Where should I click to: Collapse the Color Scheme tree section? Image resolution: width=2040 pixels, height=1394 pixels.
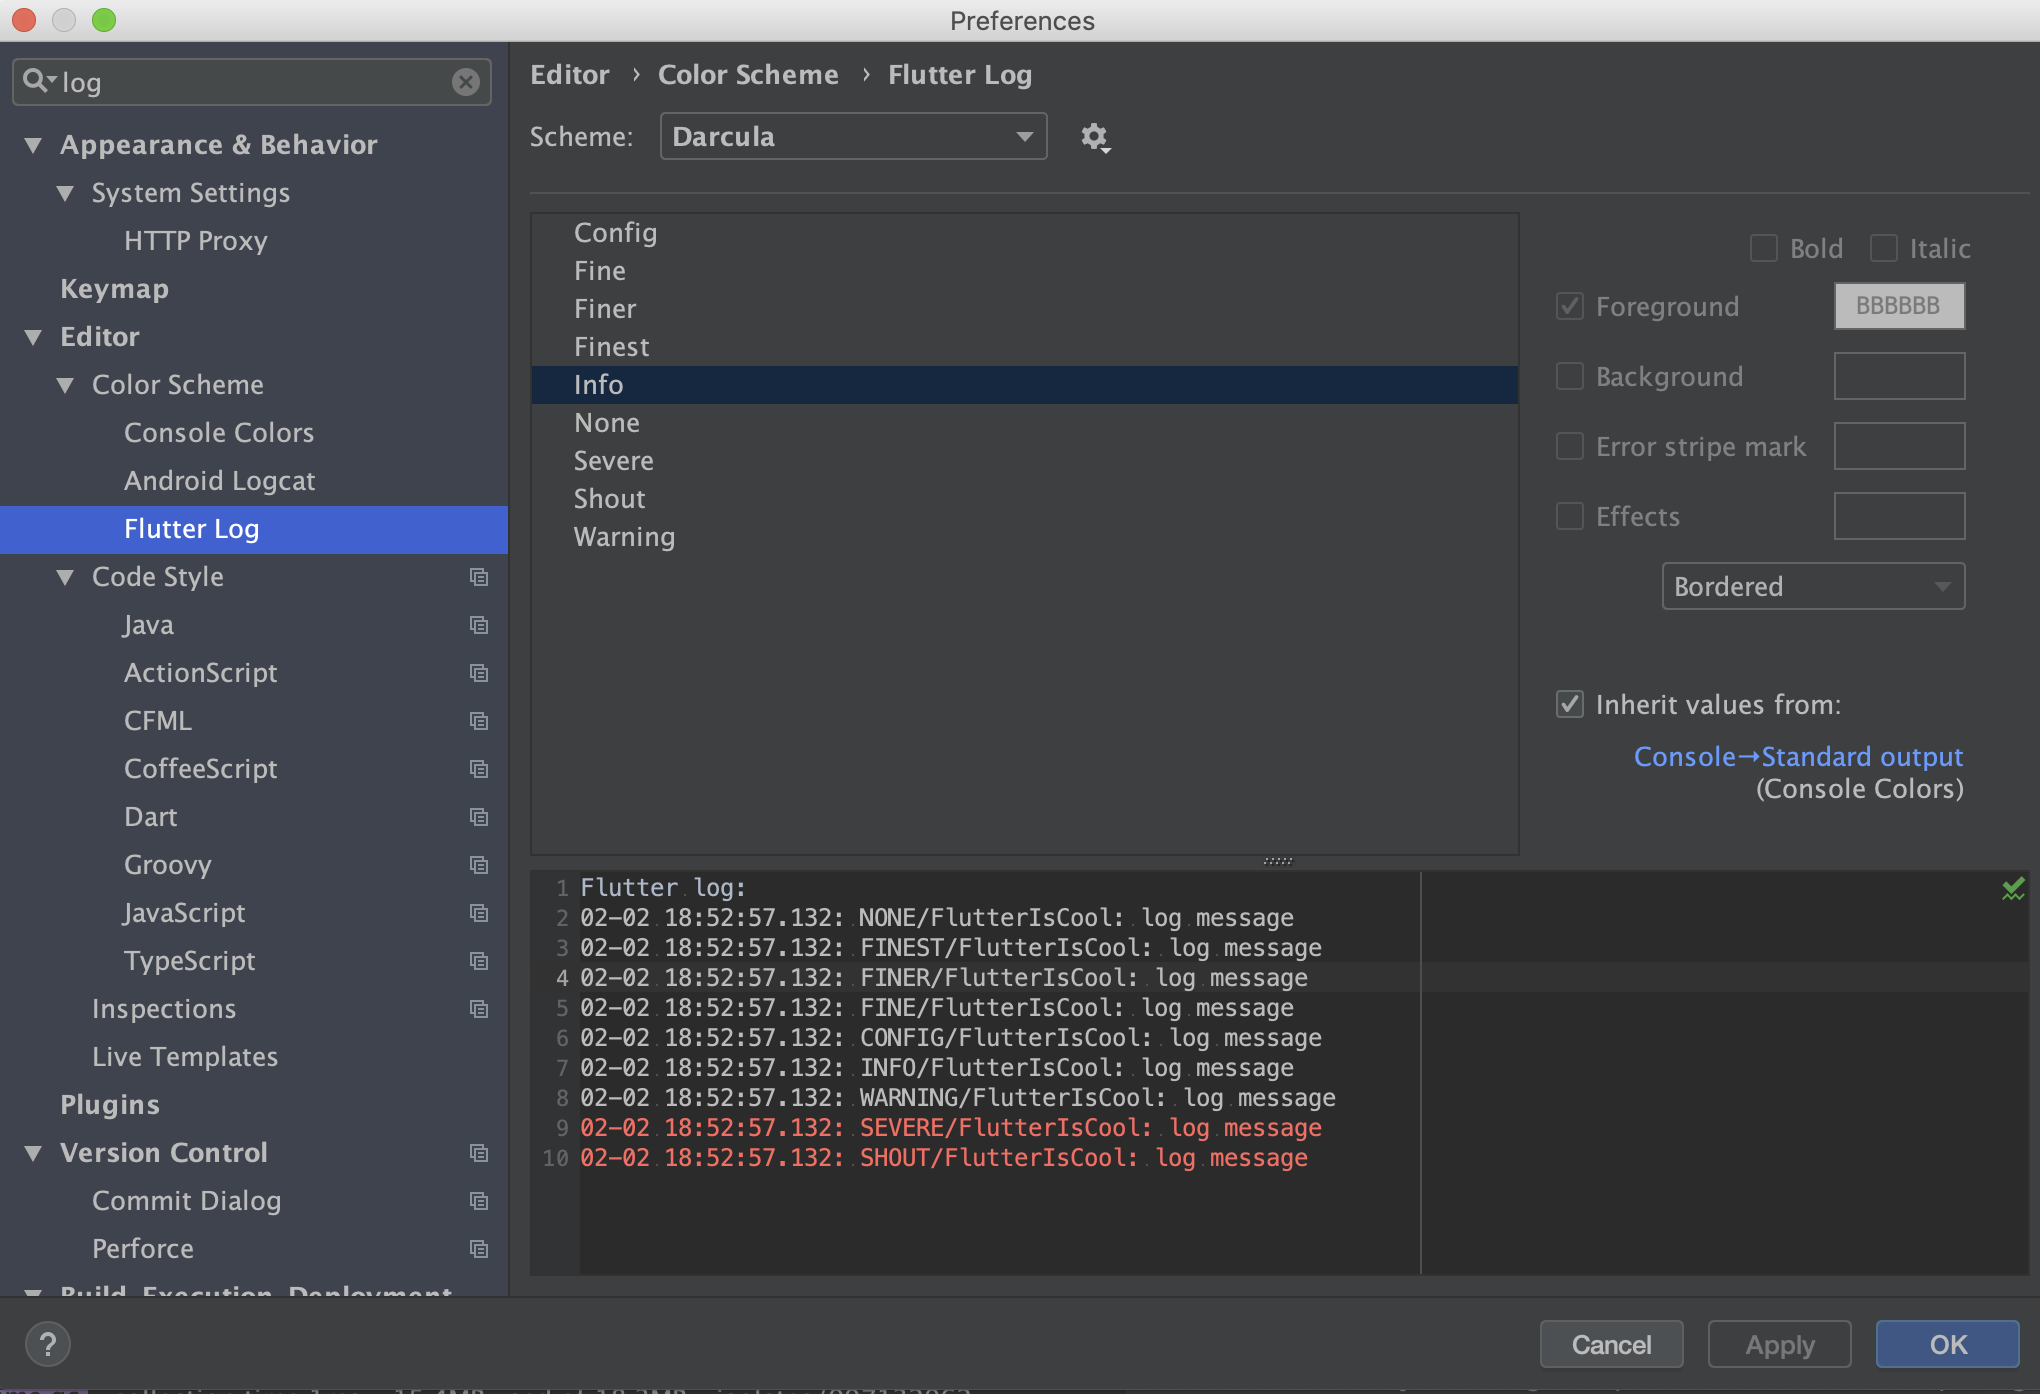pos(66,385)
